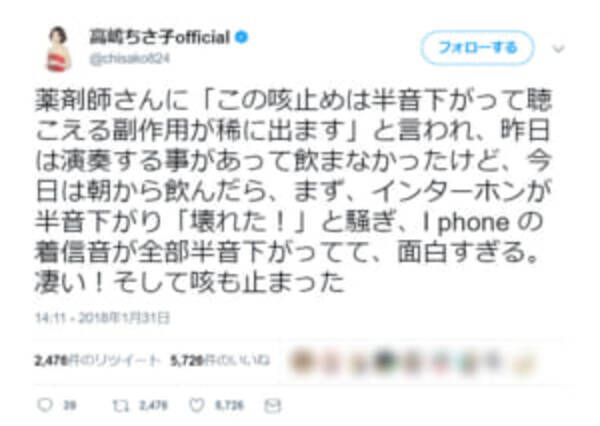The width and height of the screenshot is (600, 426).
Task: Click the @chisako824 handle
Action: (x=129, y=59)
